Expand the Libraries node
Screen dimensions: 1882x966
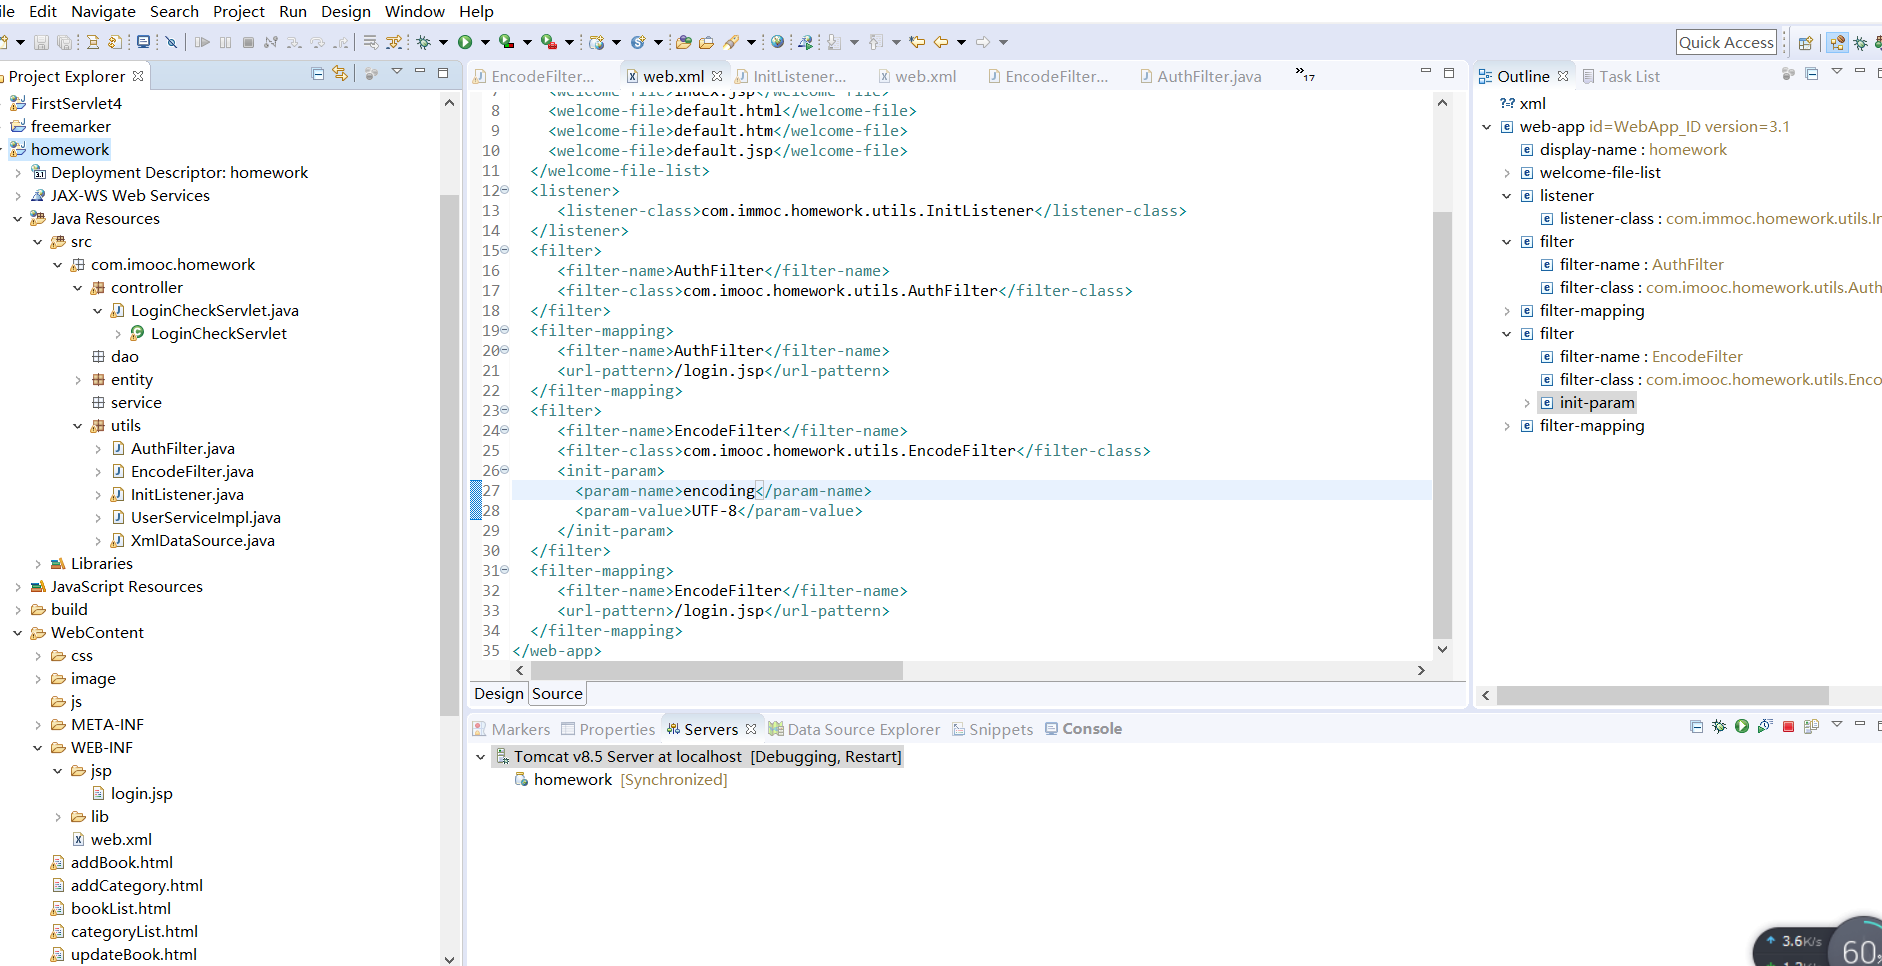(x=37, y=563)
